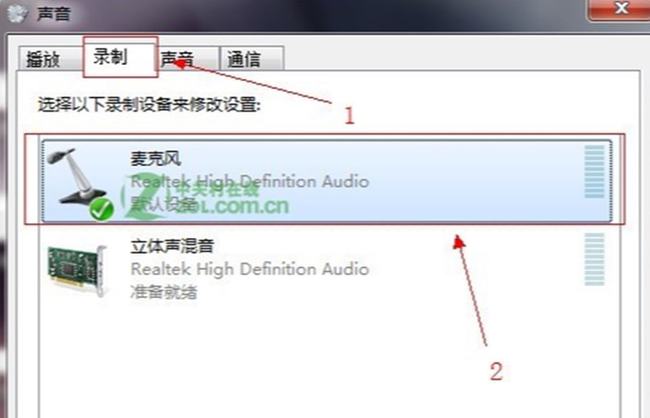
Task: Click the green default-device checkmark badge
Action: (101, 209)
